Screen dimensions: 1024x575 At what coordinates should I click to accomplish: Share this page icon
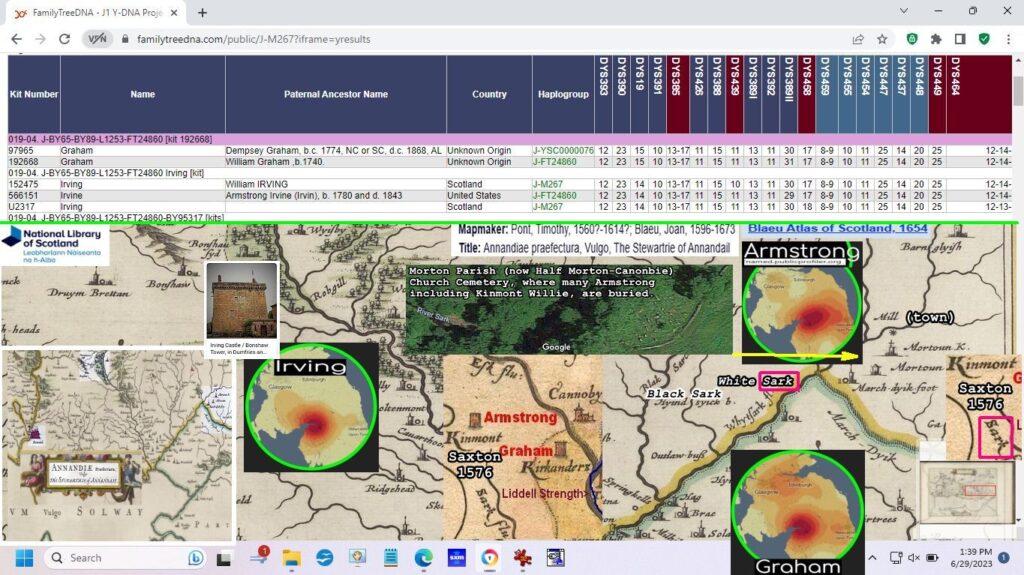[x=858, y=39]
